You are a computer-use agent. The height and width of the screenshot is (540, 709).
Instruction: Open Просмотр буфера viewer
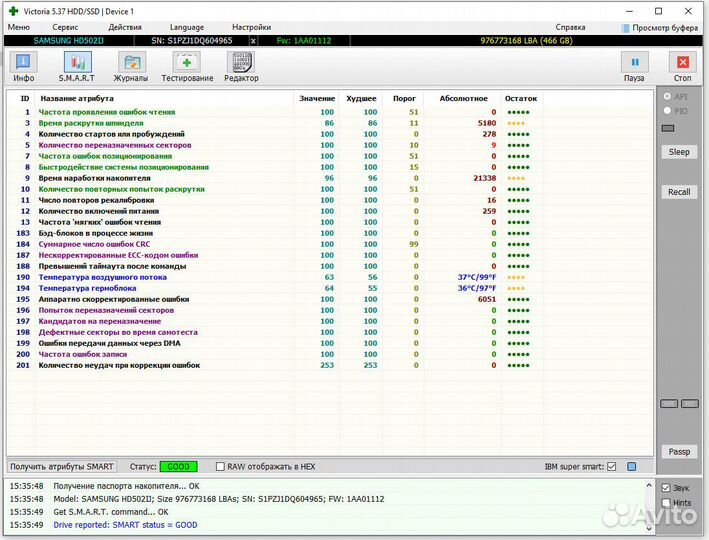click(658, 27)
